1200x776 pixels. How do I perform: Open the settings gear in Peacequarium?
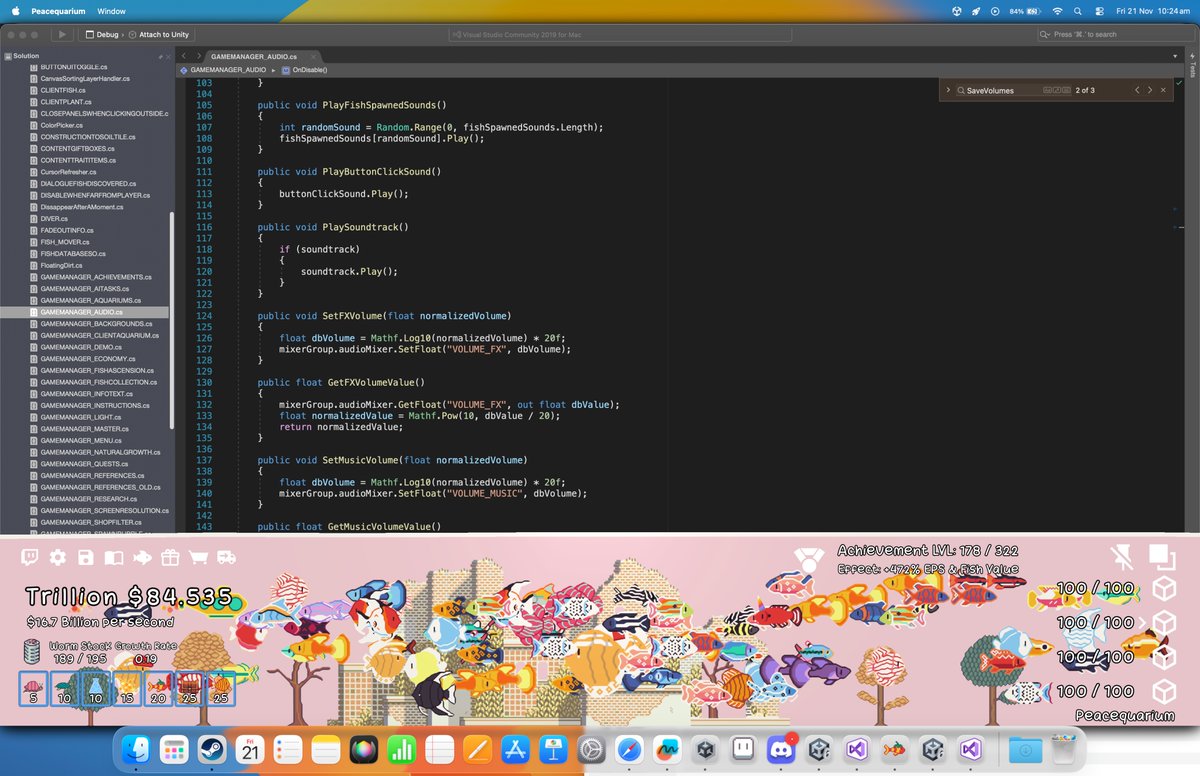point(58,558)
